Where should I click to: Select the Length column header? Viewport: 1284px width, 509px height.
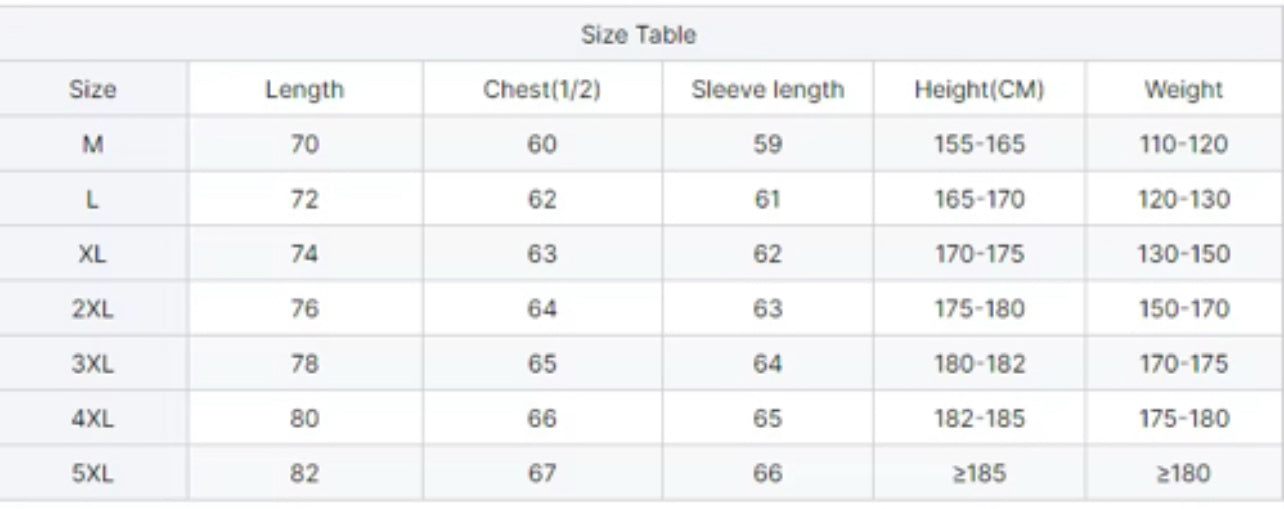coord(304,90)
